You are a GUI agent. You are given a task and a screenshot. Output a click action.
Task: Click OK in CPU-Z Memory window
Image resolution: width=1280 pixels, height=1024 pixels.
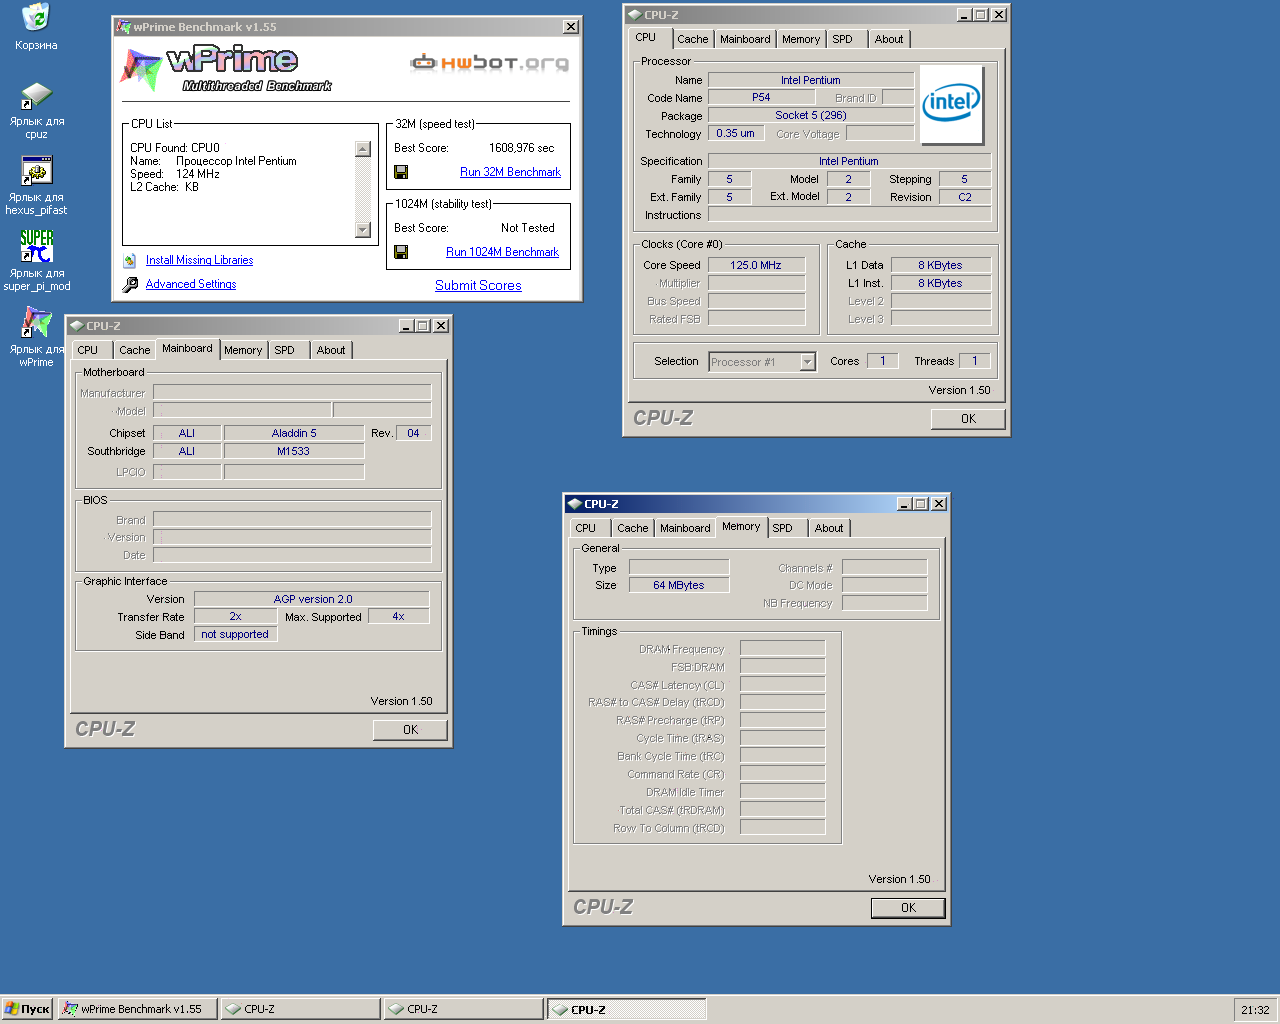pos(908,908)
